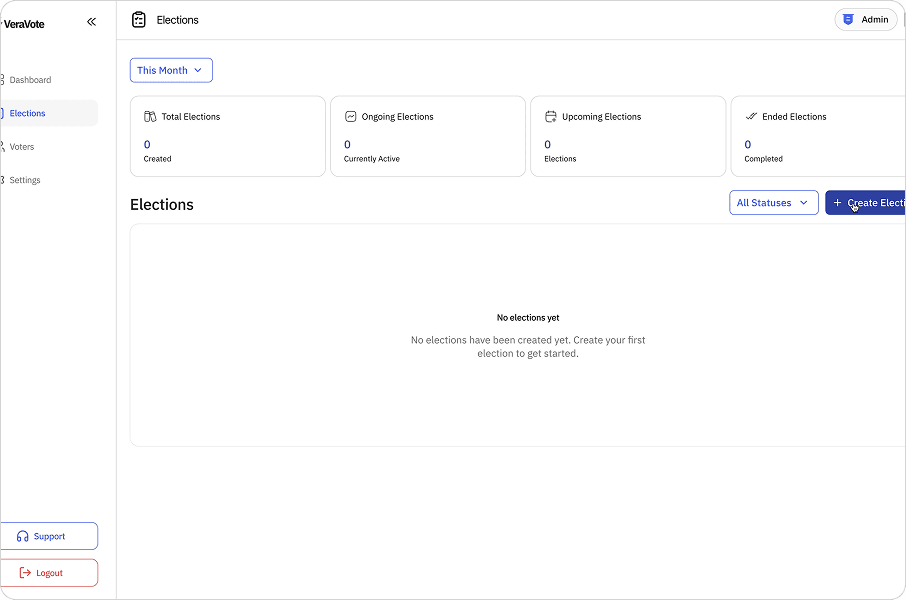Collapse the sidebar with the double chevron
Screen dimensions: 906x600
(x=91, y=21)
